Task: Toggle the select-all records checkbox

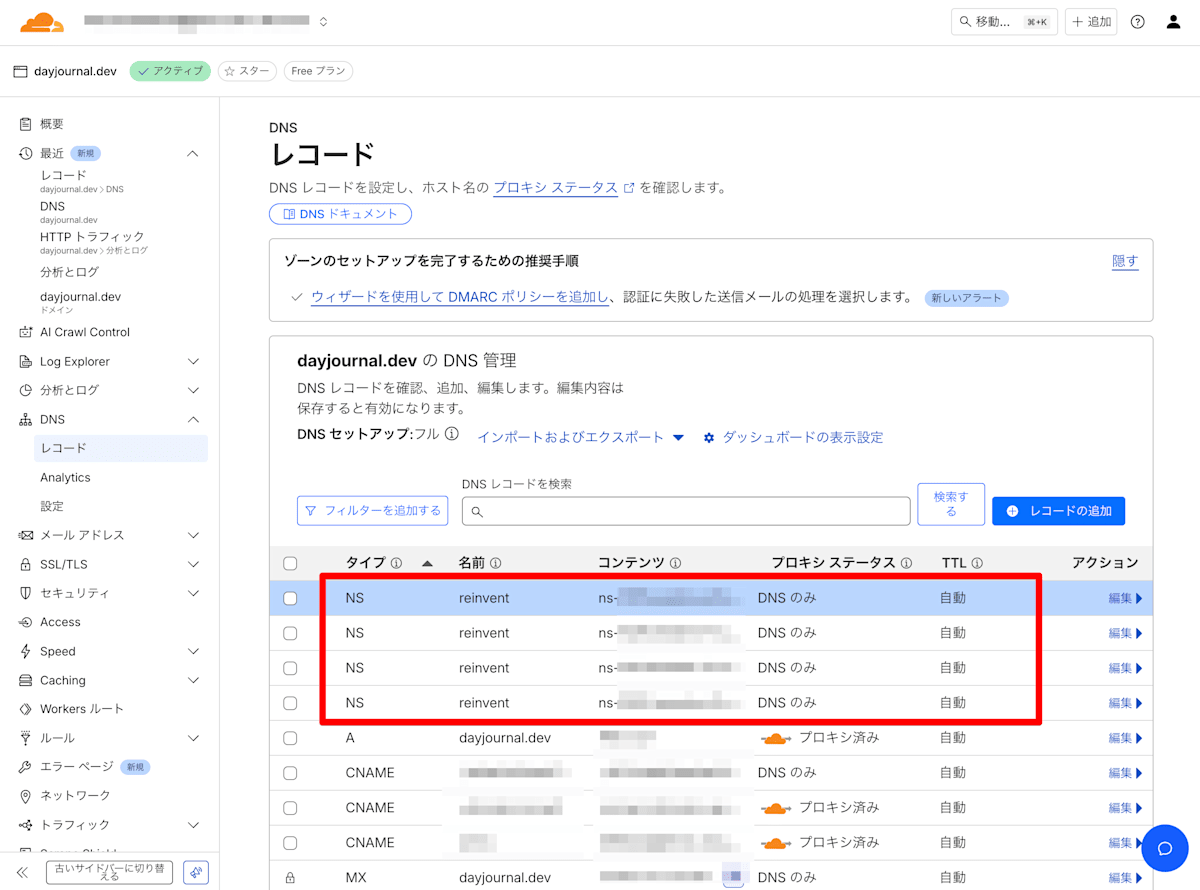Action: (290, 563)
